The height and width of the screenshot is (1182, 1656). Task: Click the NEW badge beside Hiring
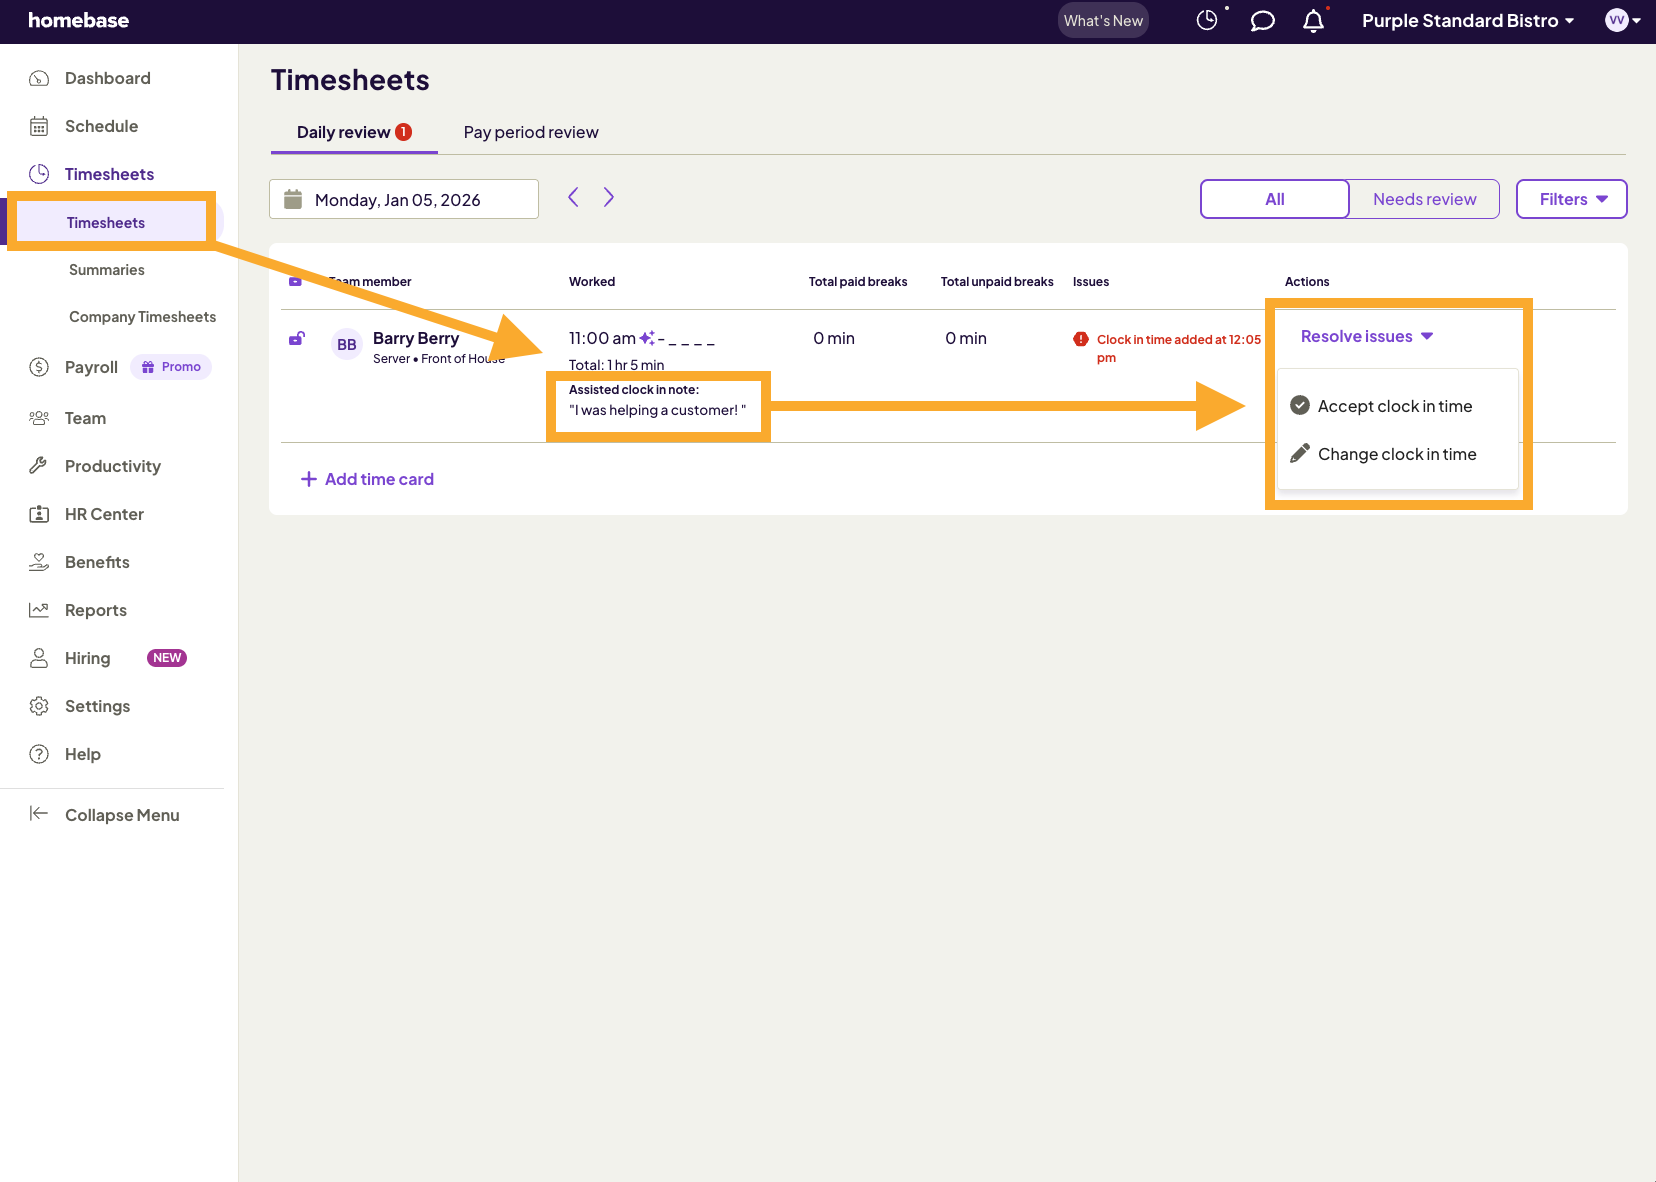pos(167,658)
